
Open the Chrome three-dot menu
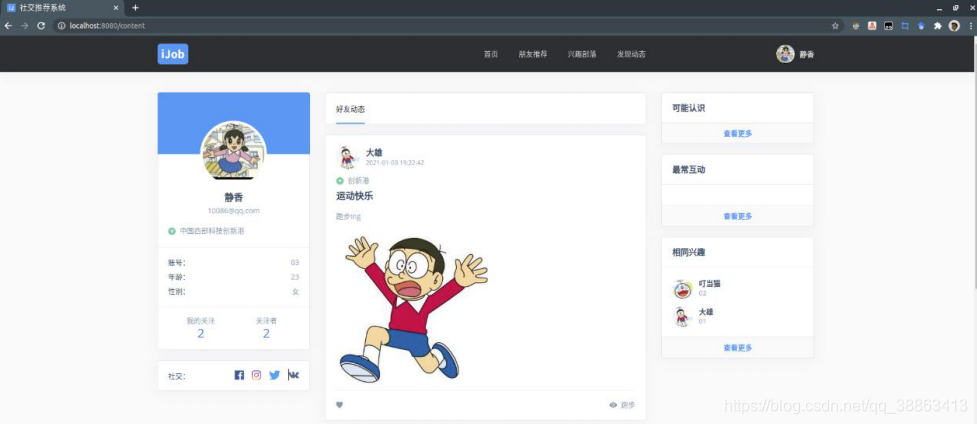971,26
